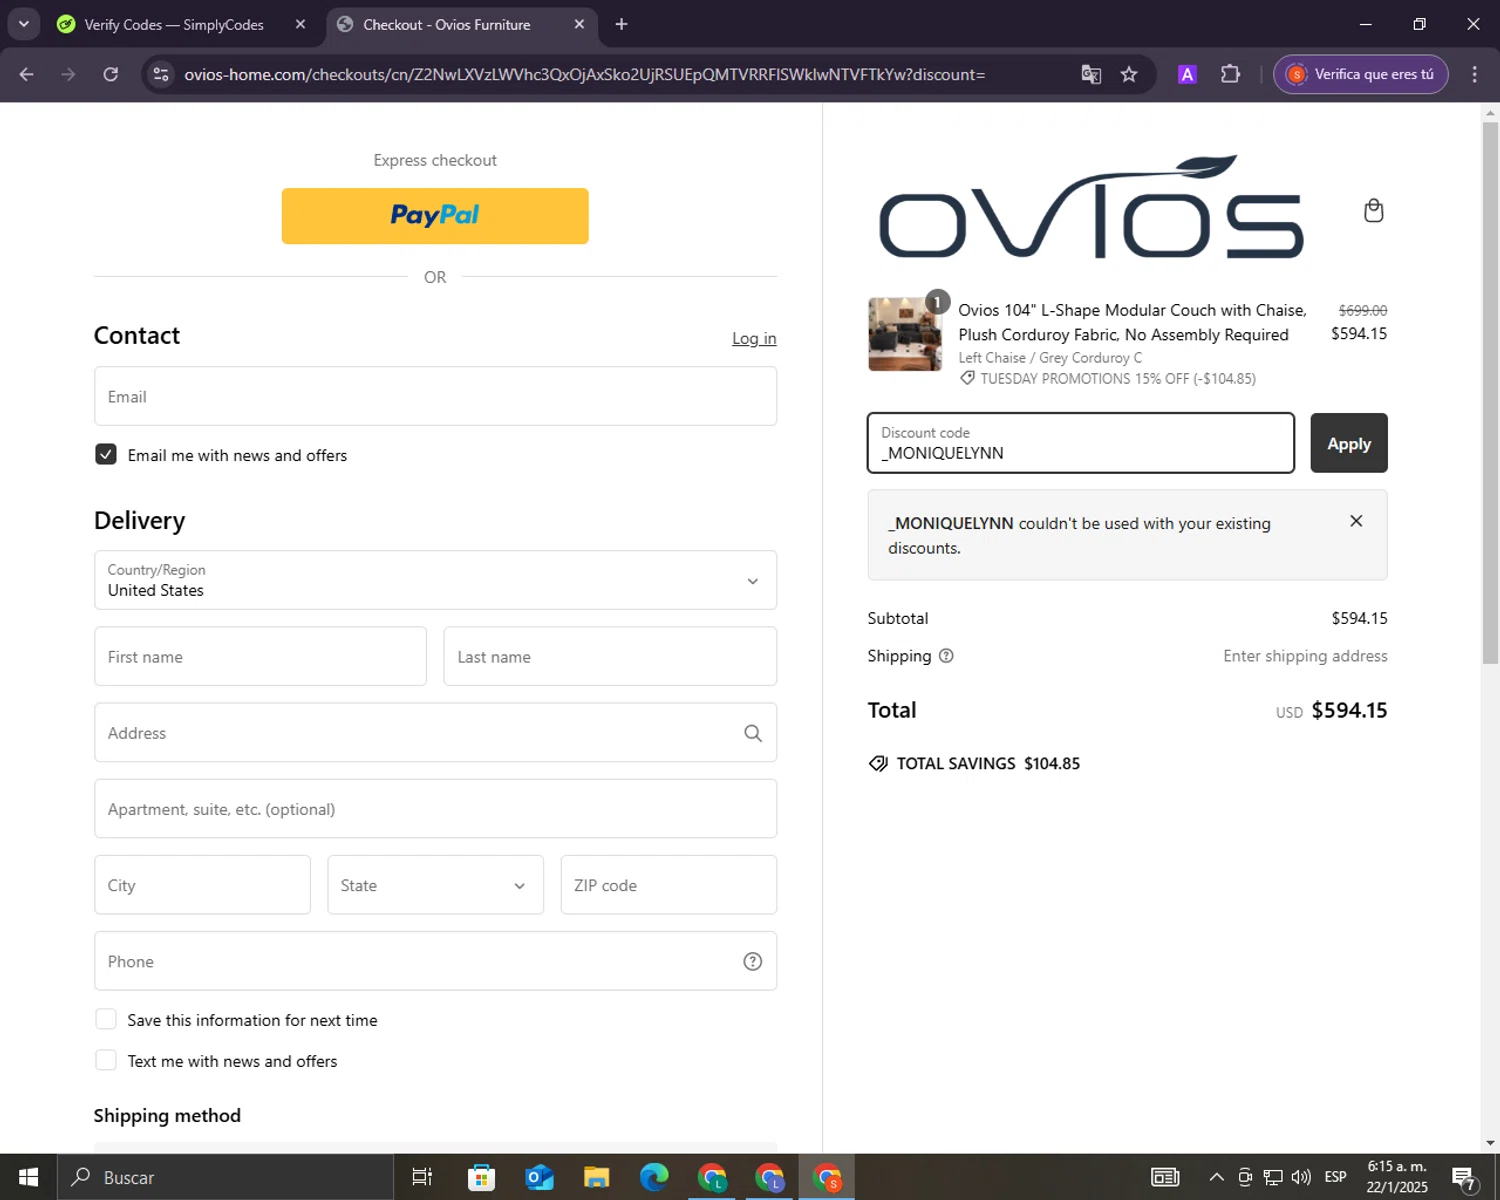
Task: Click the Shipping help info icon
Action: (x=946, y=656)
